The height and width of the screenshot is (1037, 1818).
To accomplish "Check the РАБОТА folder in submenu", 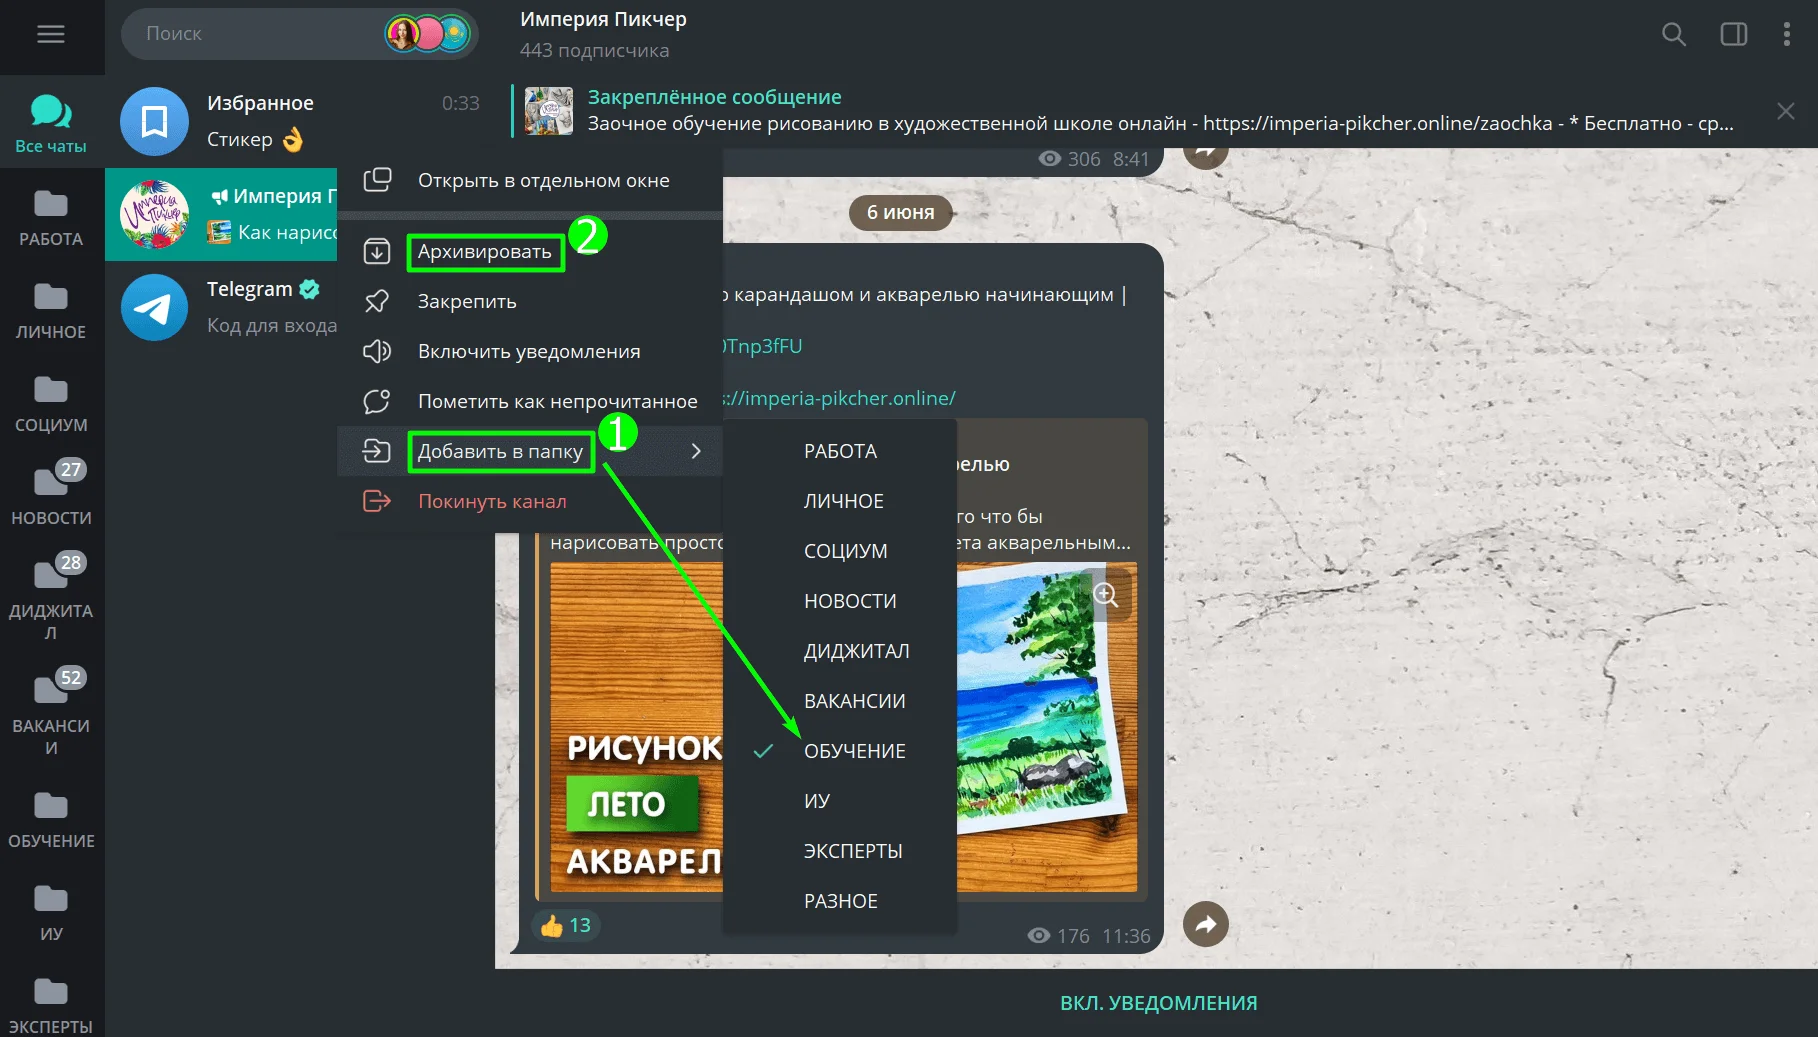I will [x=839, y=451].
